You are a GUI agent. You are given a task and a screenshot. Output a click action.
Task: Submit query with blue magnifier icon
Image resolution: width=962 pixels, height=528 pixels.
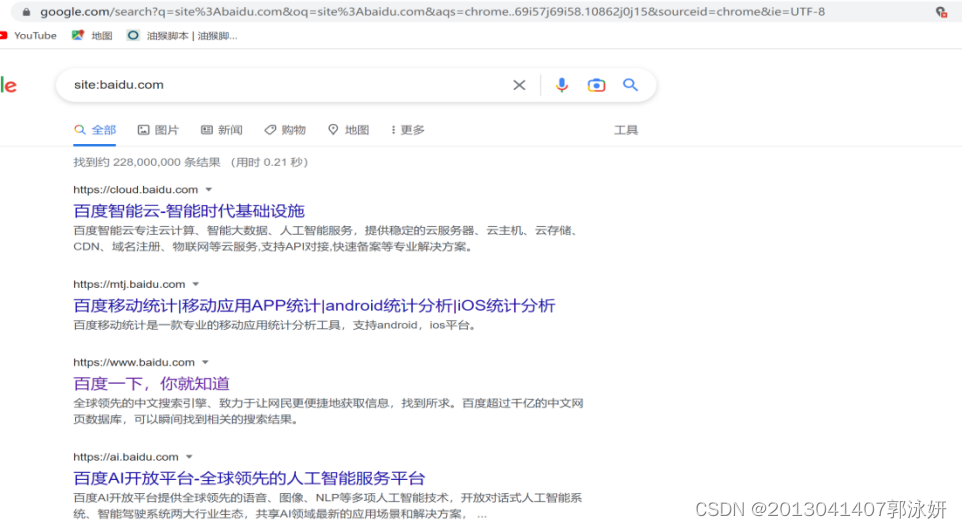(630, 85)
